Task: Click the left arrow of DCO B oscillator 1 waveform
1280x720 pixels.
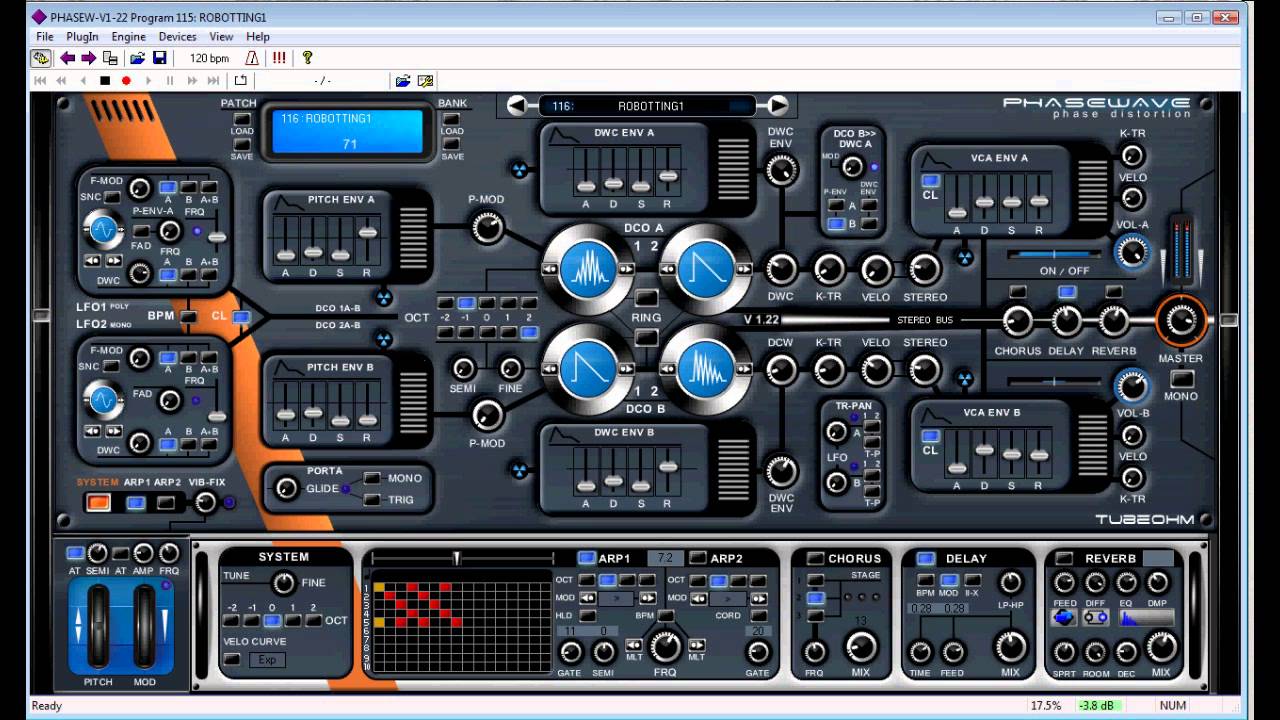Action: [550, 369]
